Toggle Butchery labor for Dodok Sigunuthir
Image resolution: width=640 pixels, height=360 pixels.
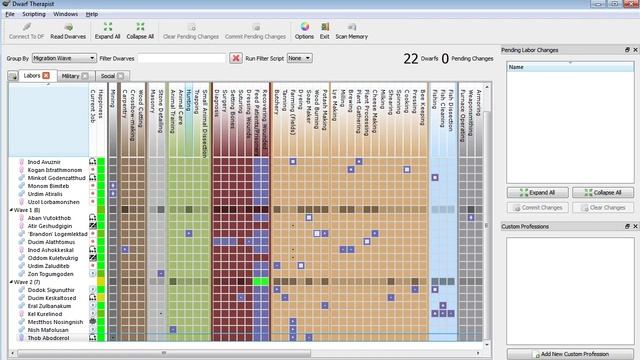click(x=277, y=290)
